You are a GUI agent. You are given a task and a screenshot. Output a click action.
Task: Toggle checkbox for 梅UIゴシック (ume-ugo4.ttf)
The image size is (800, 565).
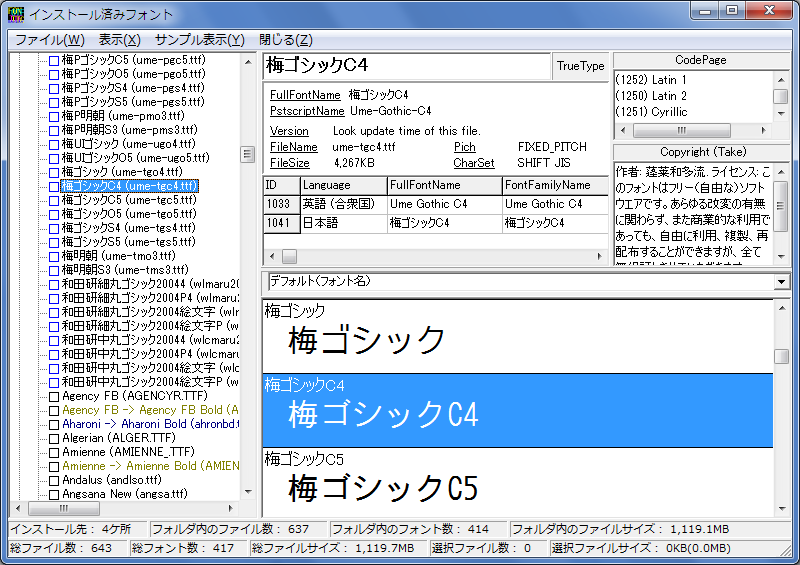54,144
